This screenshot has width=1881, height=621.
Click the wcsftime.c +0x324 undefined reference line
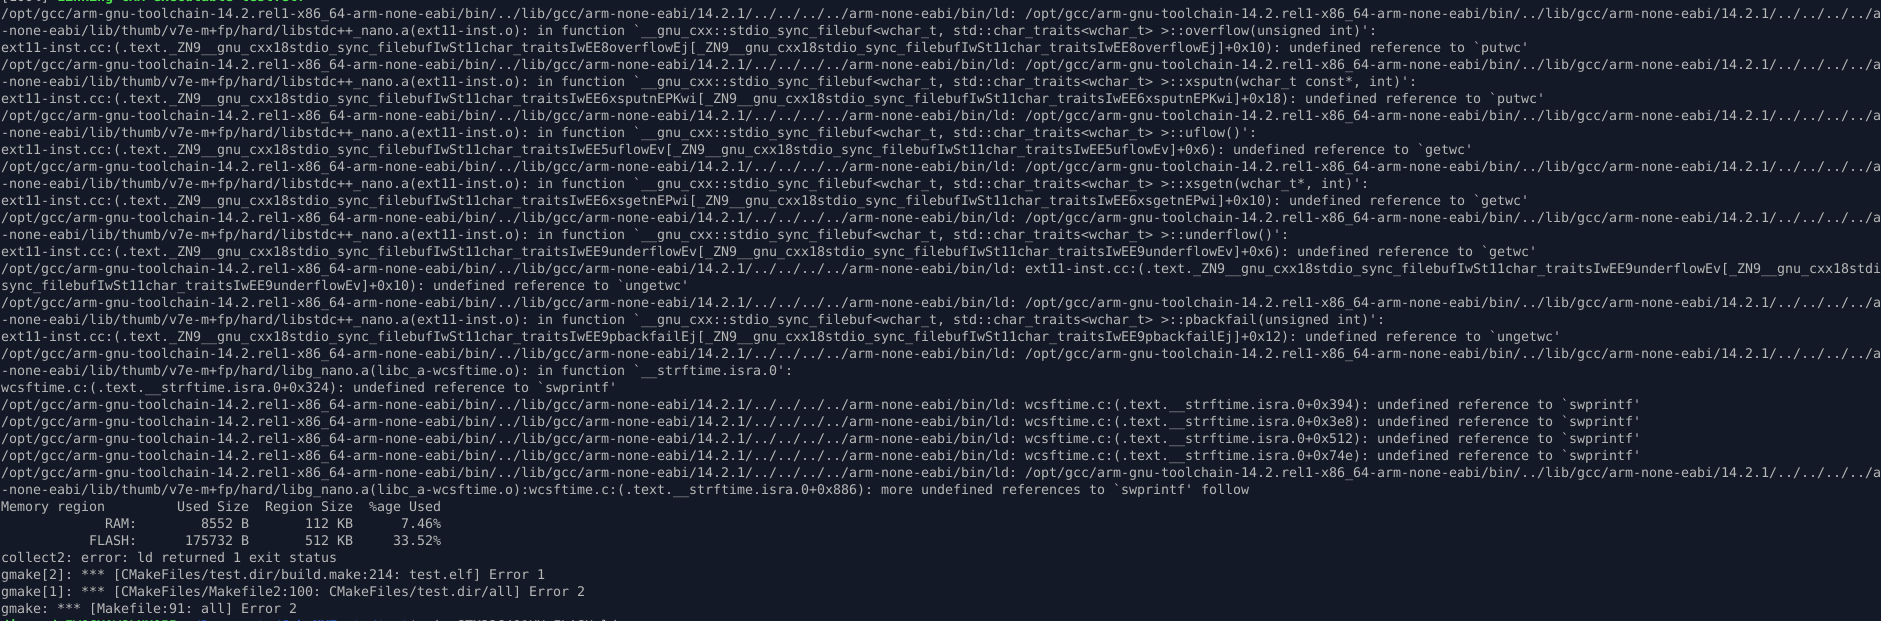[309, 388]
